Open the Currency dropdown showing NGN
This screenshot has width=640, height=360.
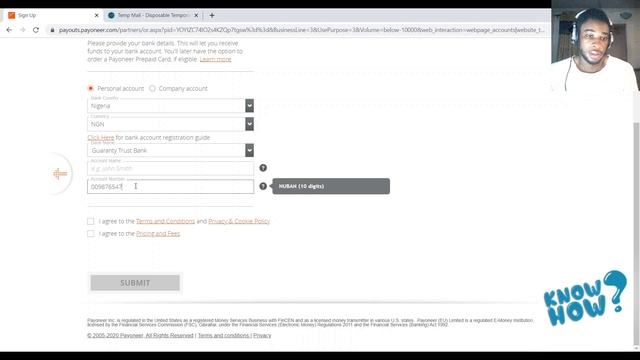click(x=170, y=124)
